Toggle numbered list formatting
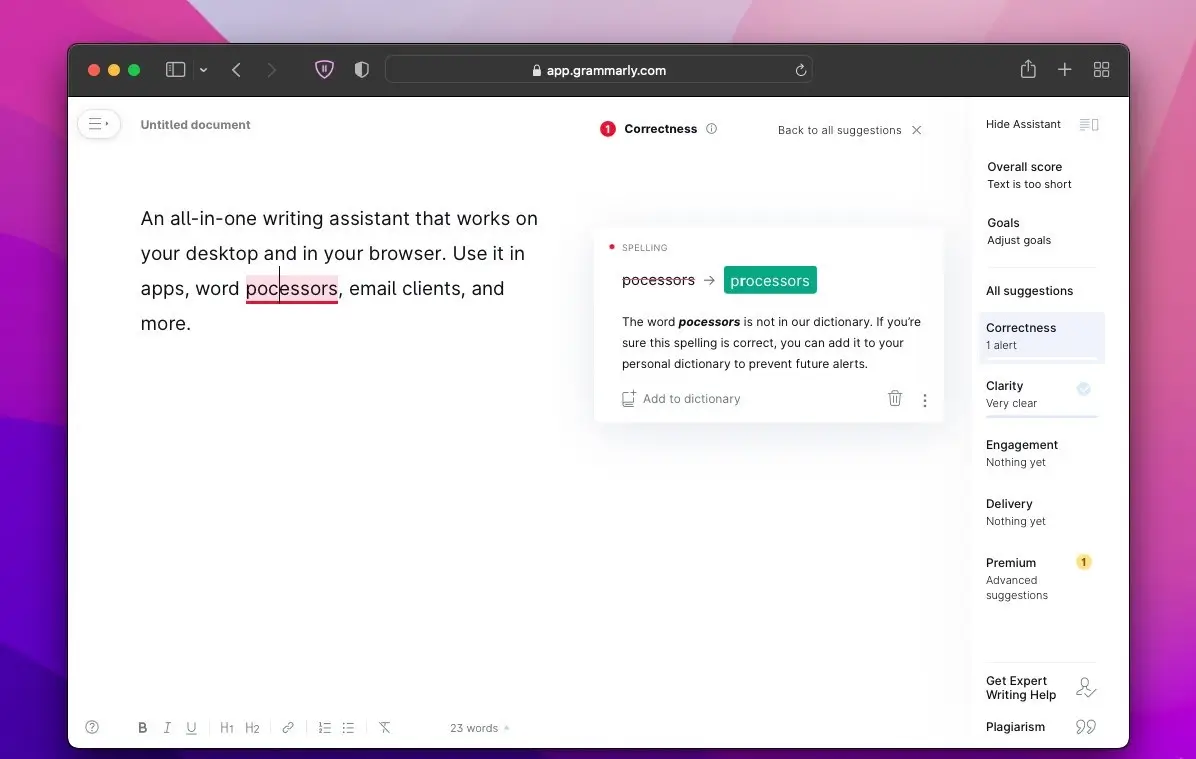The height and width of the screenshot is (759, 1196). 324,728
